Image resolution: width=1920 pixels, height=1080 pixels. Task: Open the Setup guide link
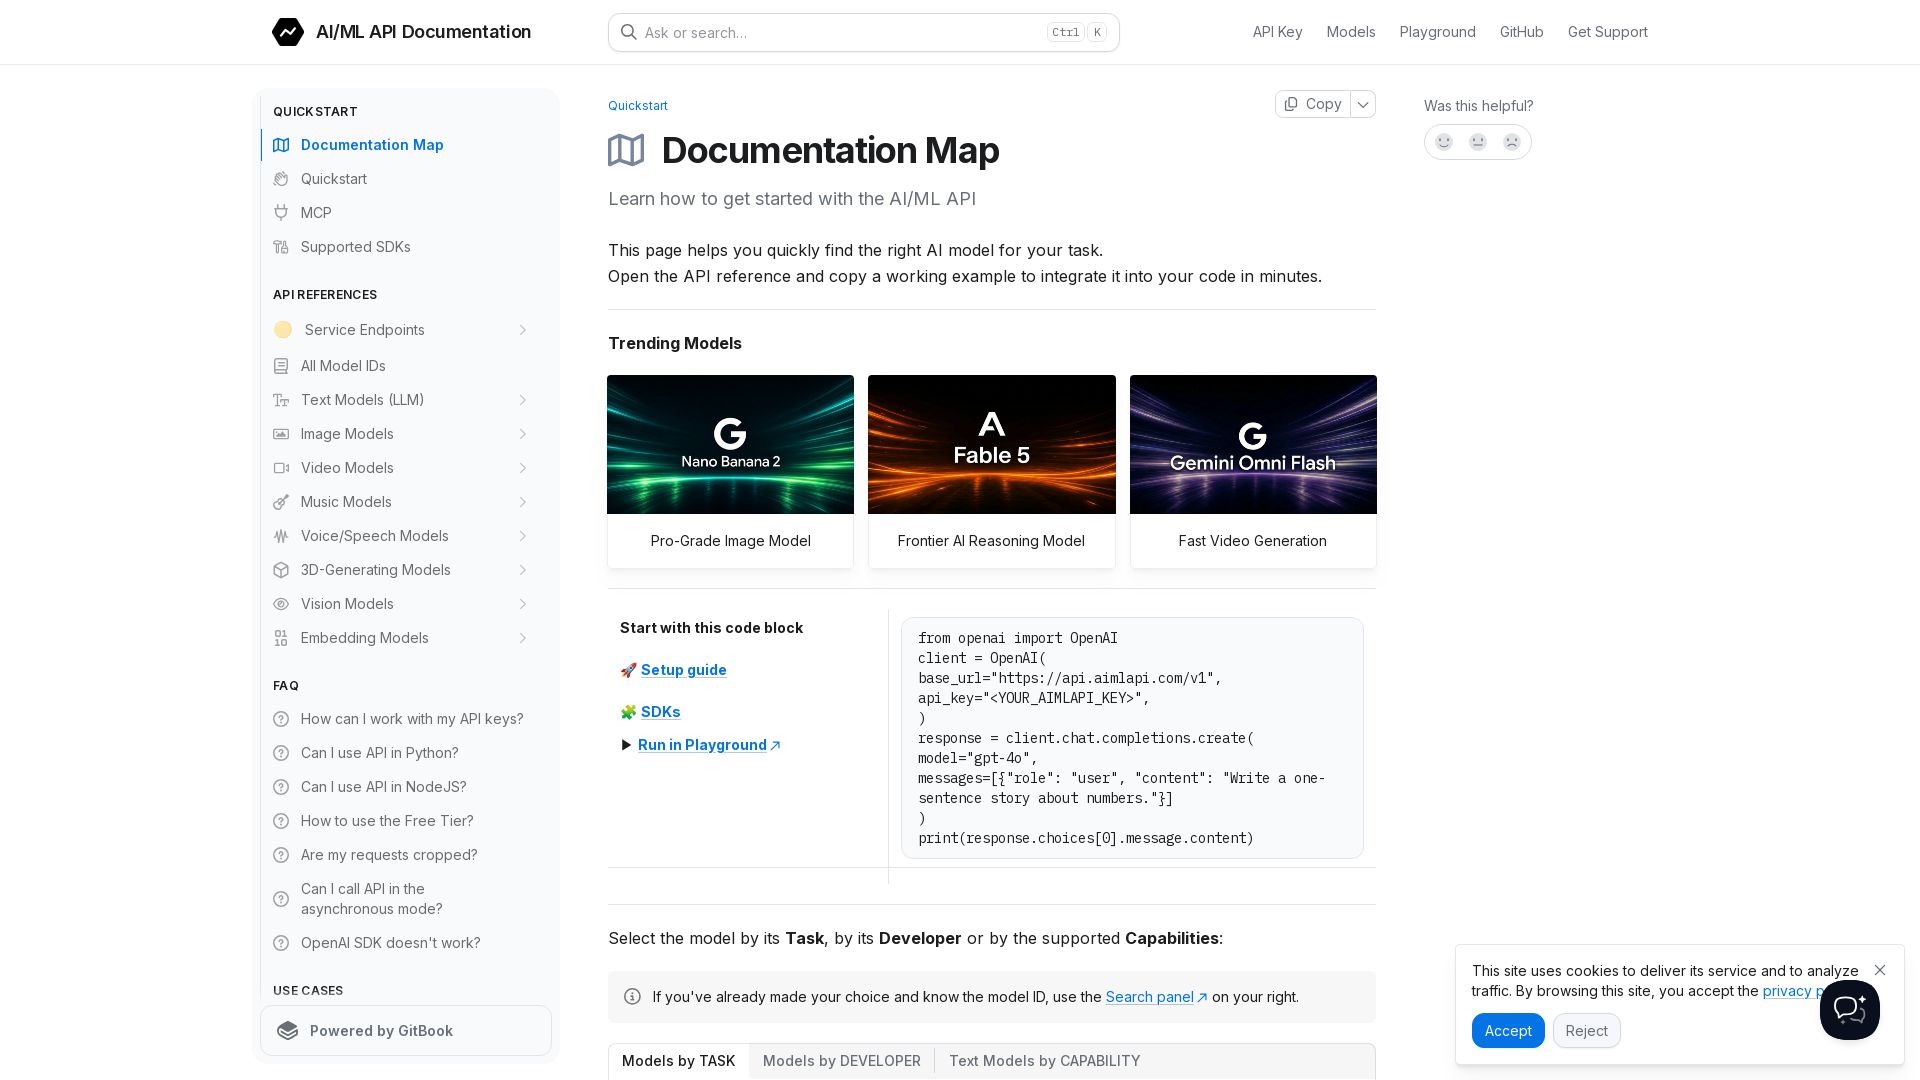pos(683,670)
